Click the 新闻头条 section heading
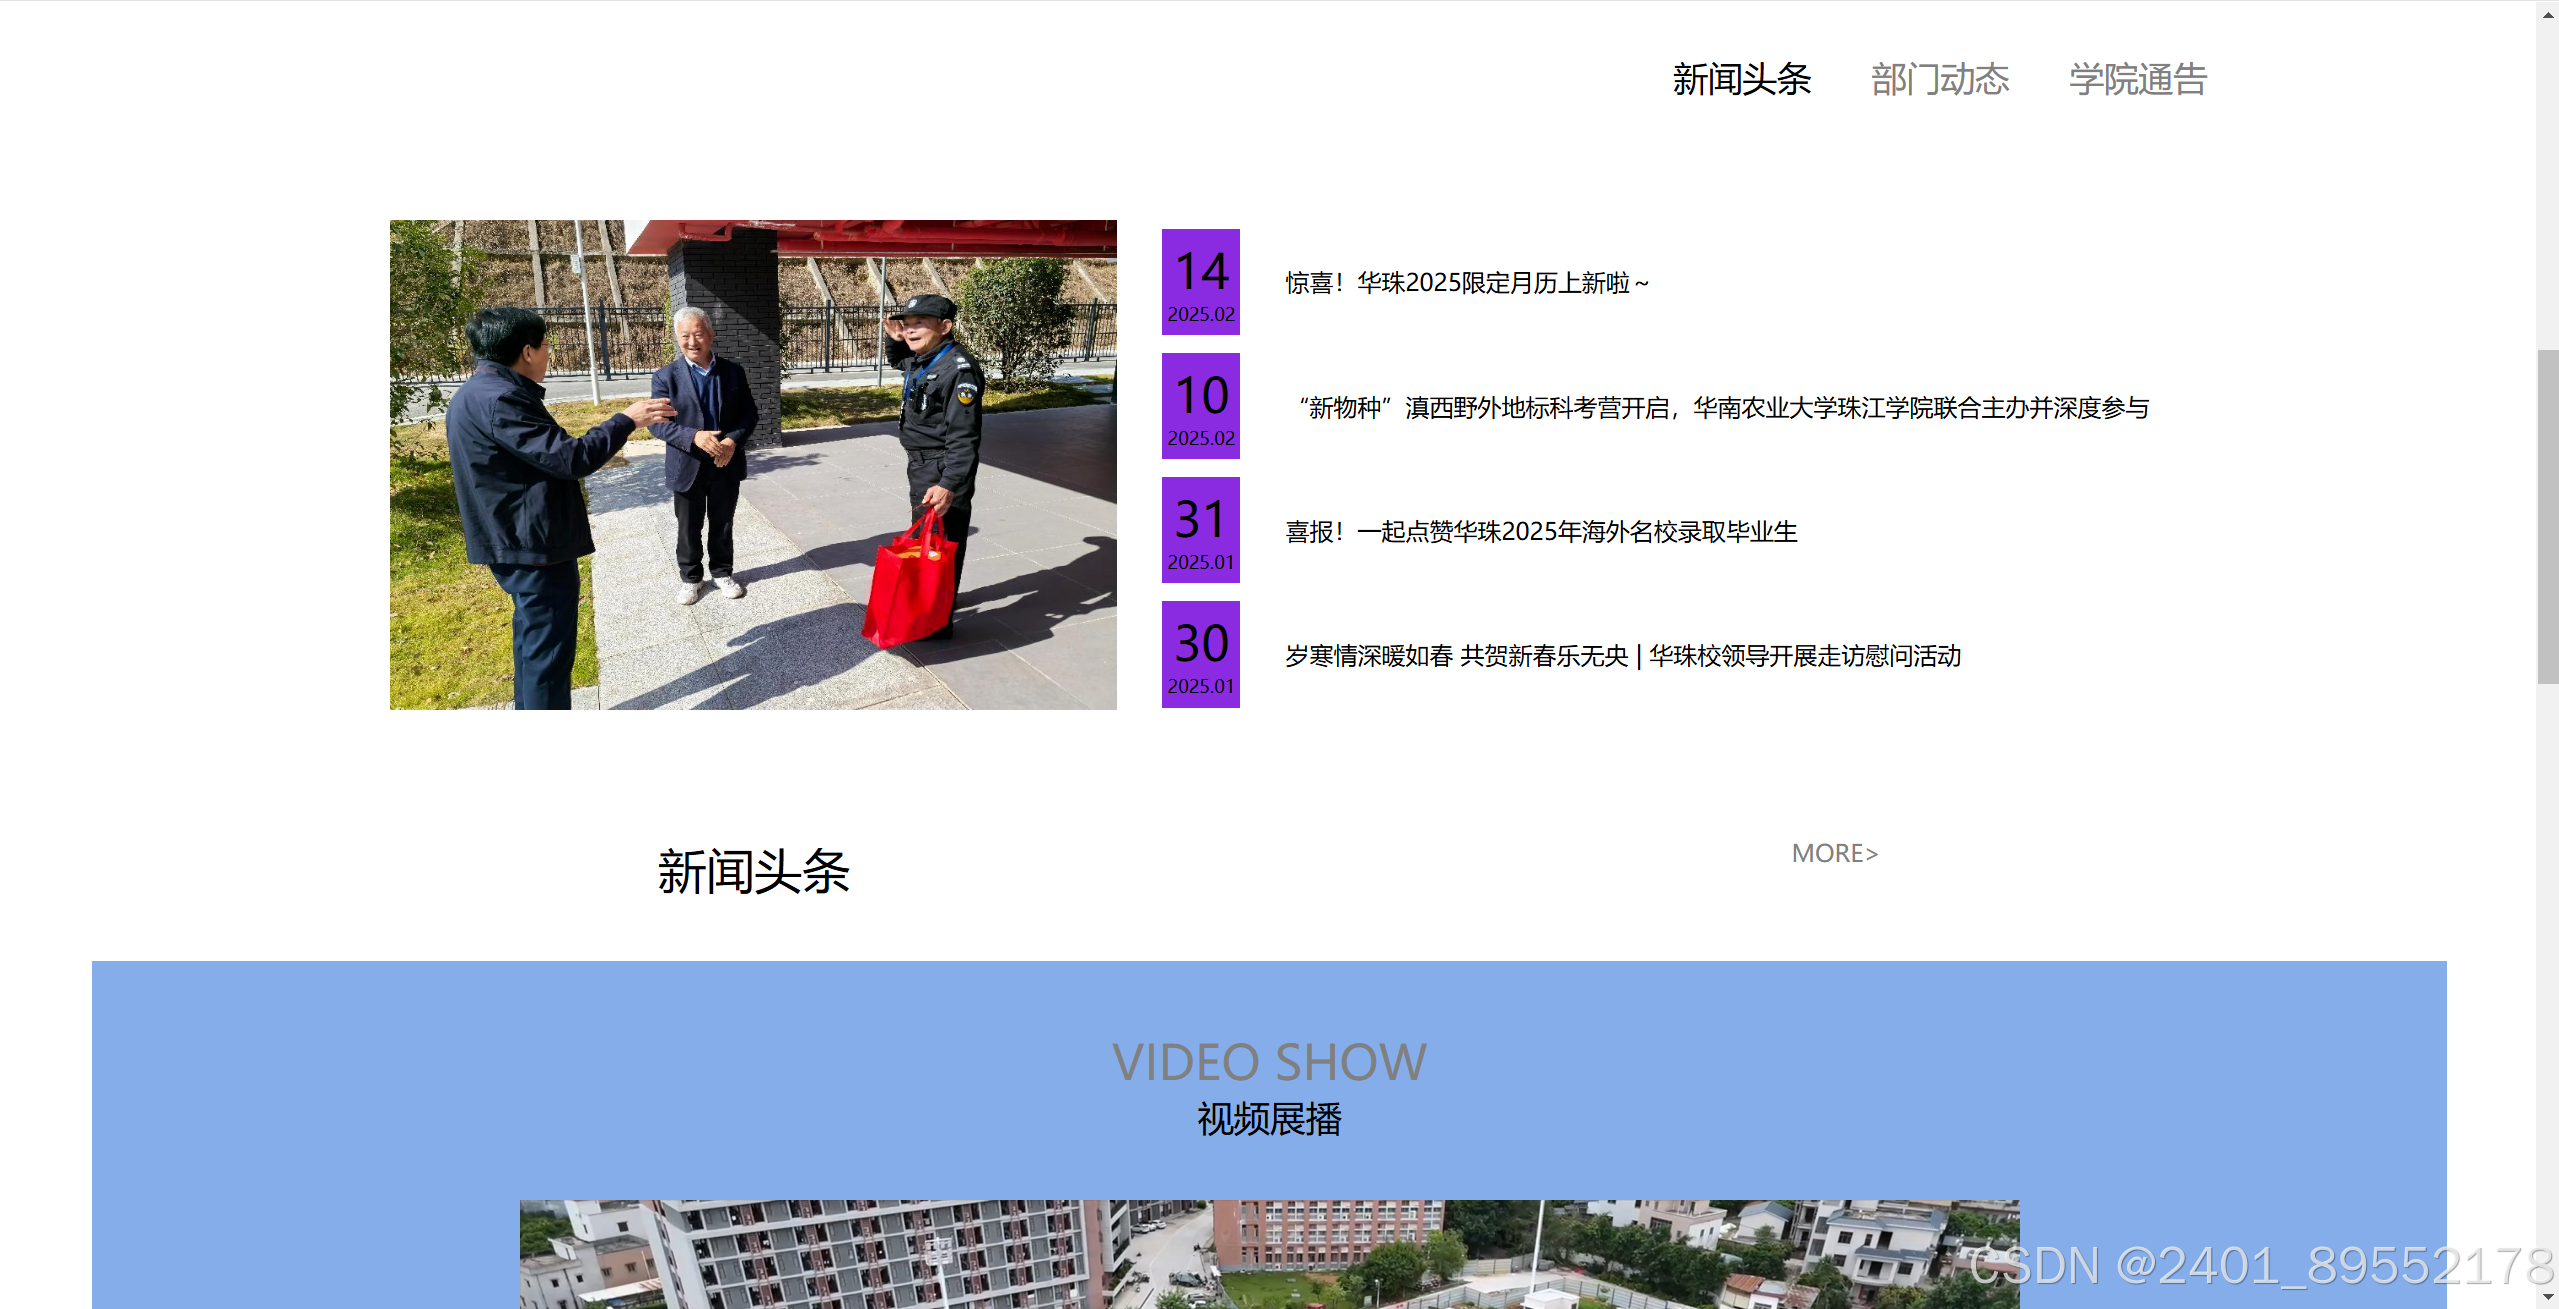2559x1309 pixels. pos(753,872)
